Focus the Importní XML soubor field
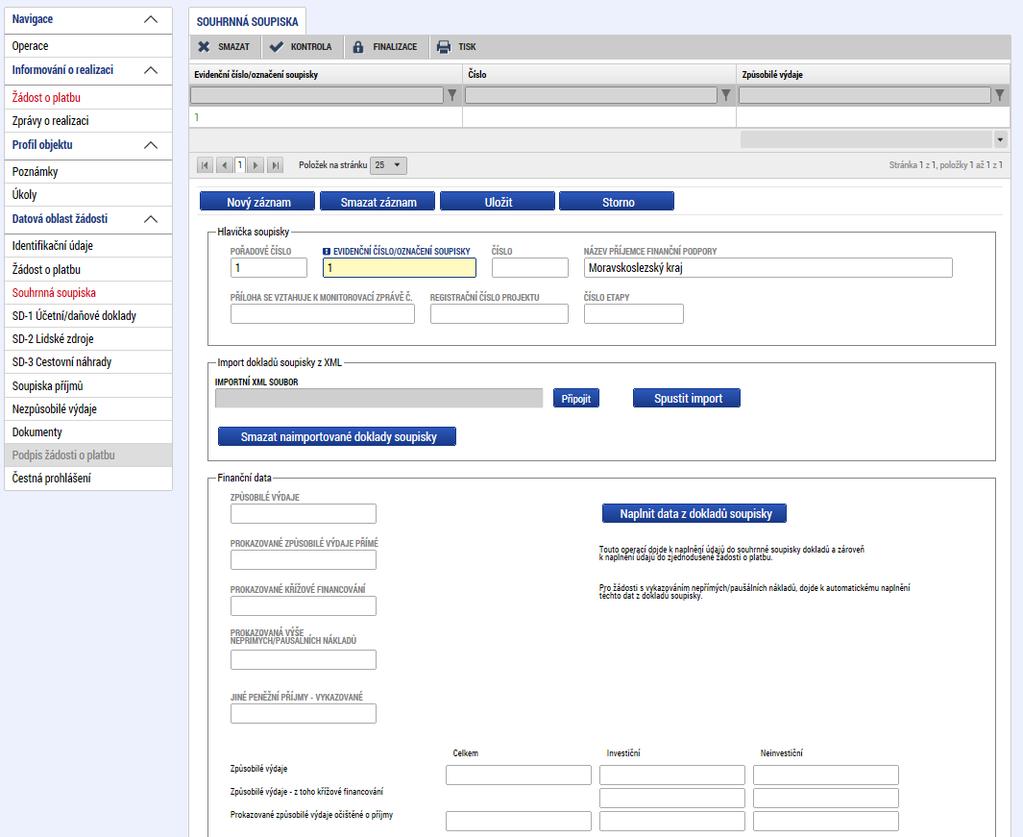Screen dimensions: 1023x837 379,398
